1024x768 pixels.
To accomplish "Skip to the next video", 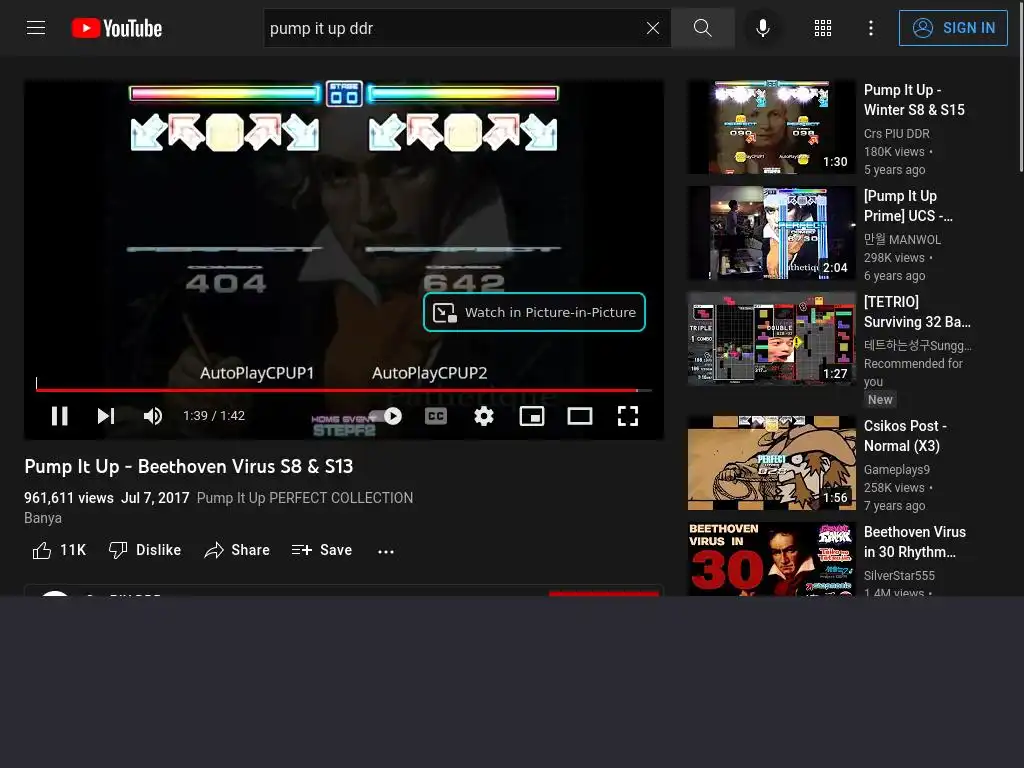I will pos(106,416).
